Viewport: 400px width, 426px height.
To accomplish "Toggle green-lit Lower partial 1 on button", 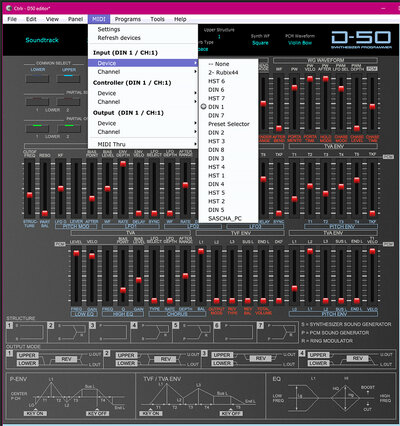I will pos(37,128).
